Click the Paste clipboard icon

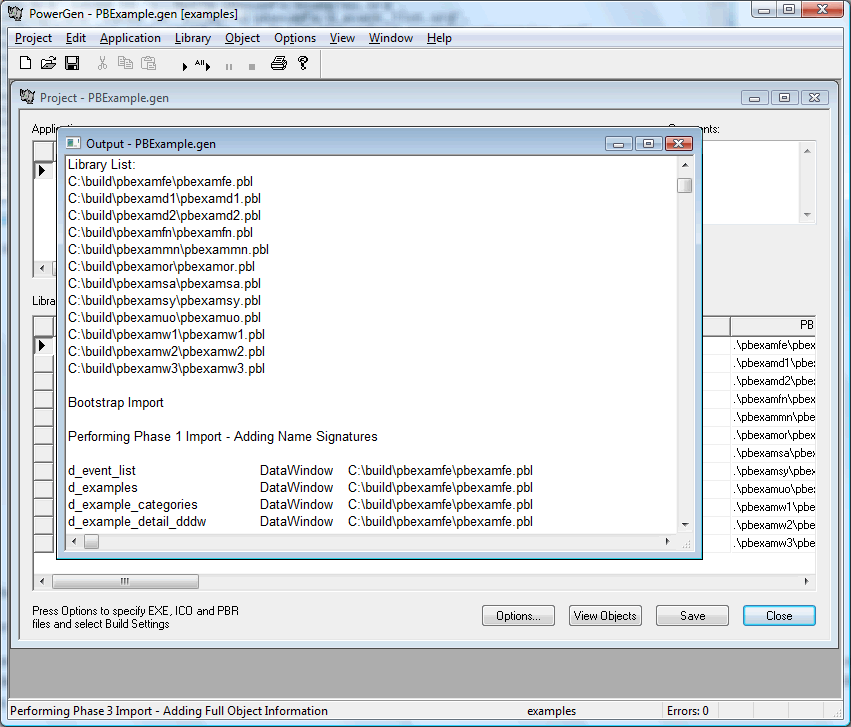click(x=149, y=63)
